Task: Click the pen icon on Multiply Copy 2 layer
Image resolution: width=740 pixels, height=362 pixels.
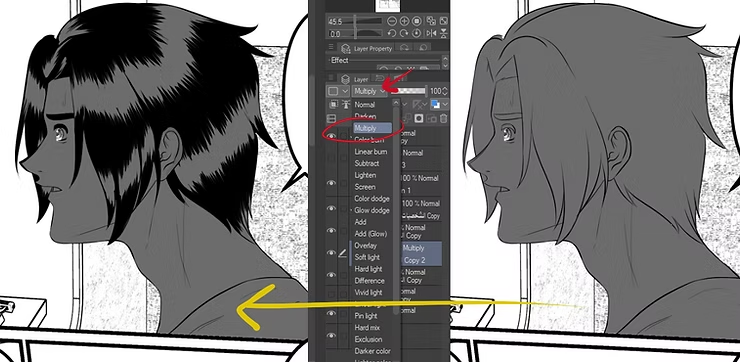Action: pyautogui.click(x=343, y=254)
